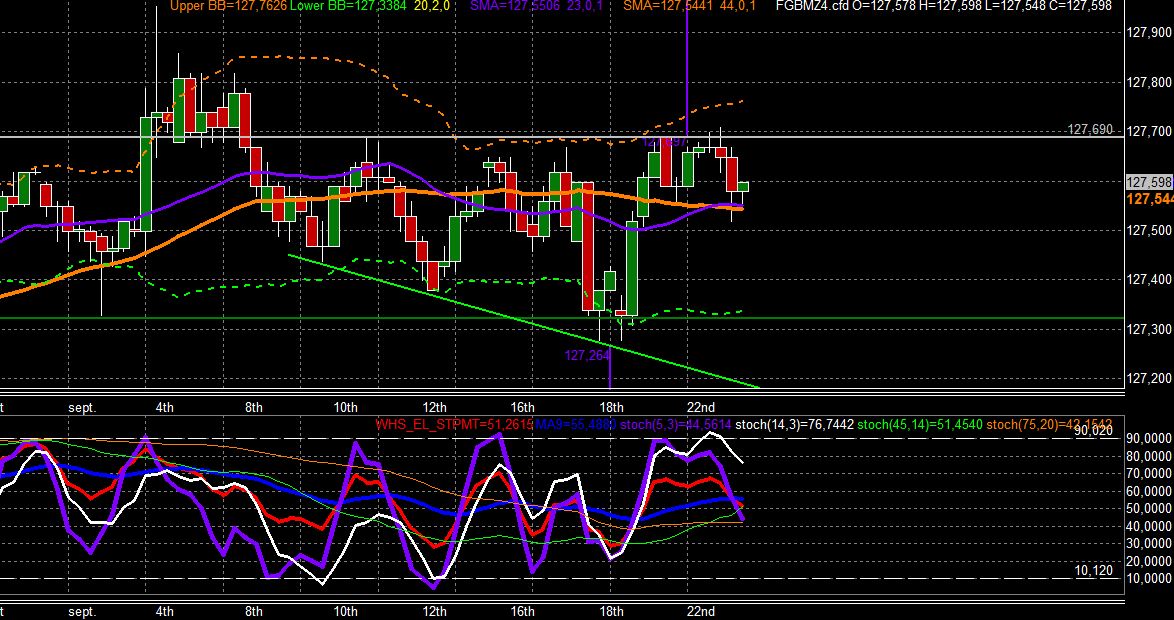Click the WHS_EL_STPMT=51,2615 indicator label
This screenshot has width=1174, height=620.
453,425
